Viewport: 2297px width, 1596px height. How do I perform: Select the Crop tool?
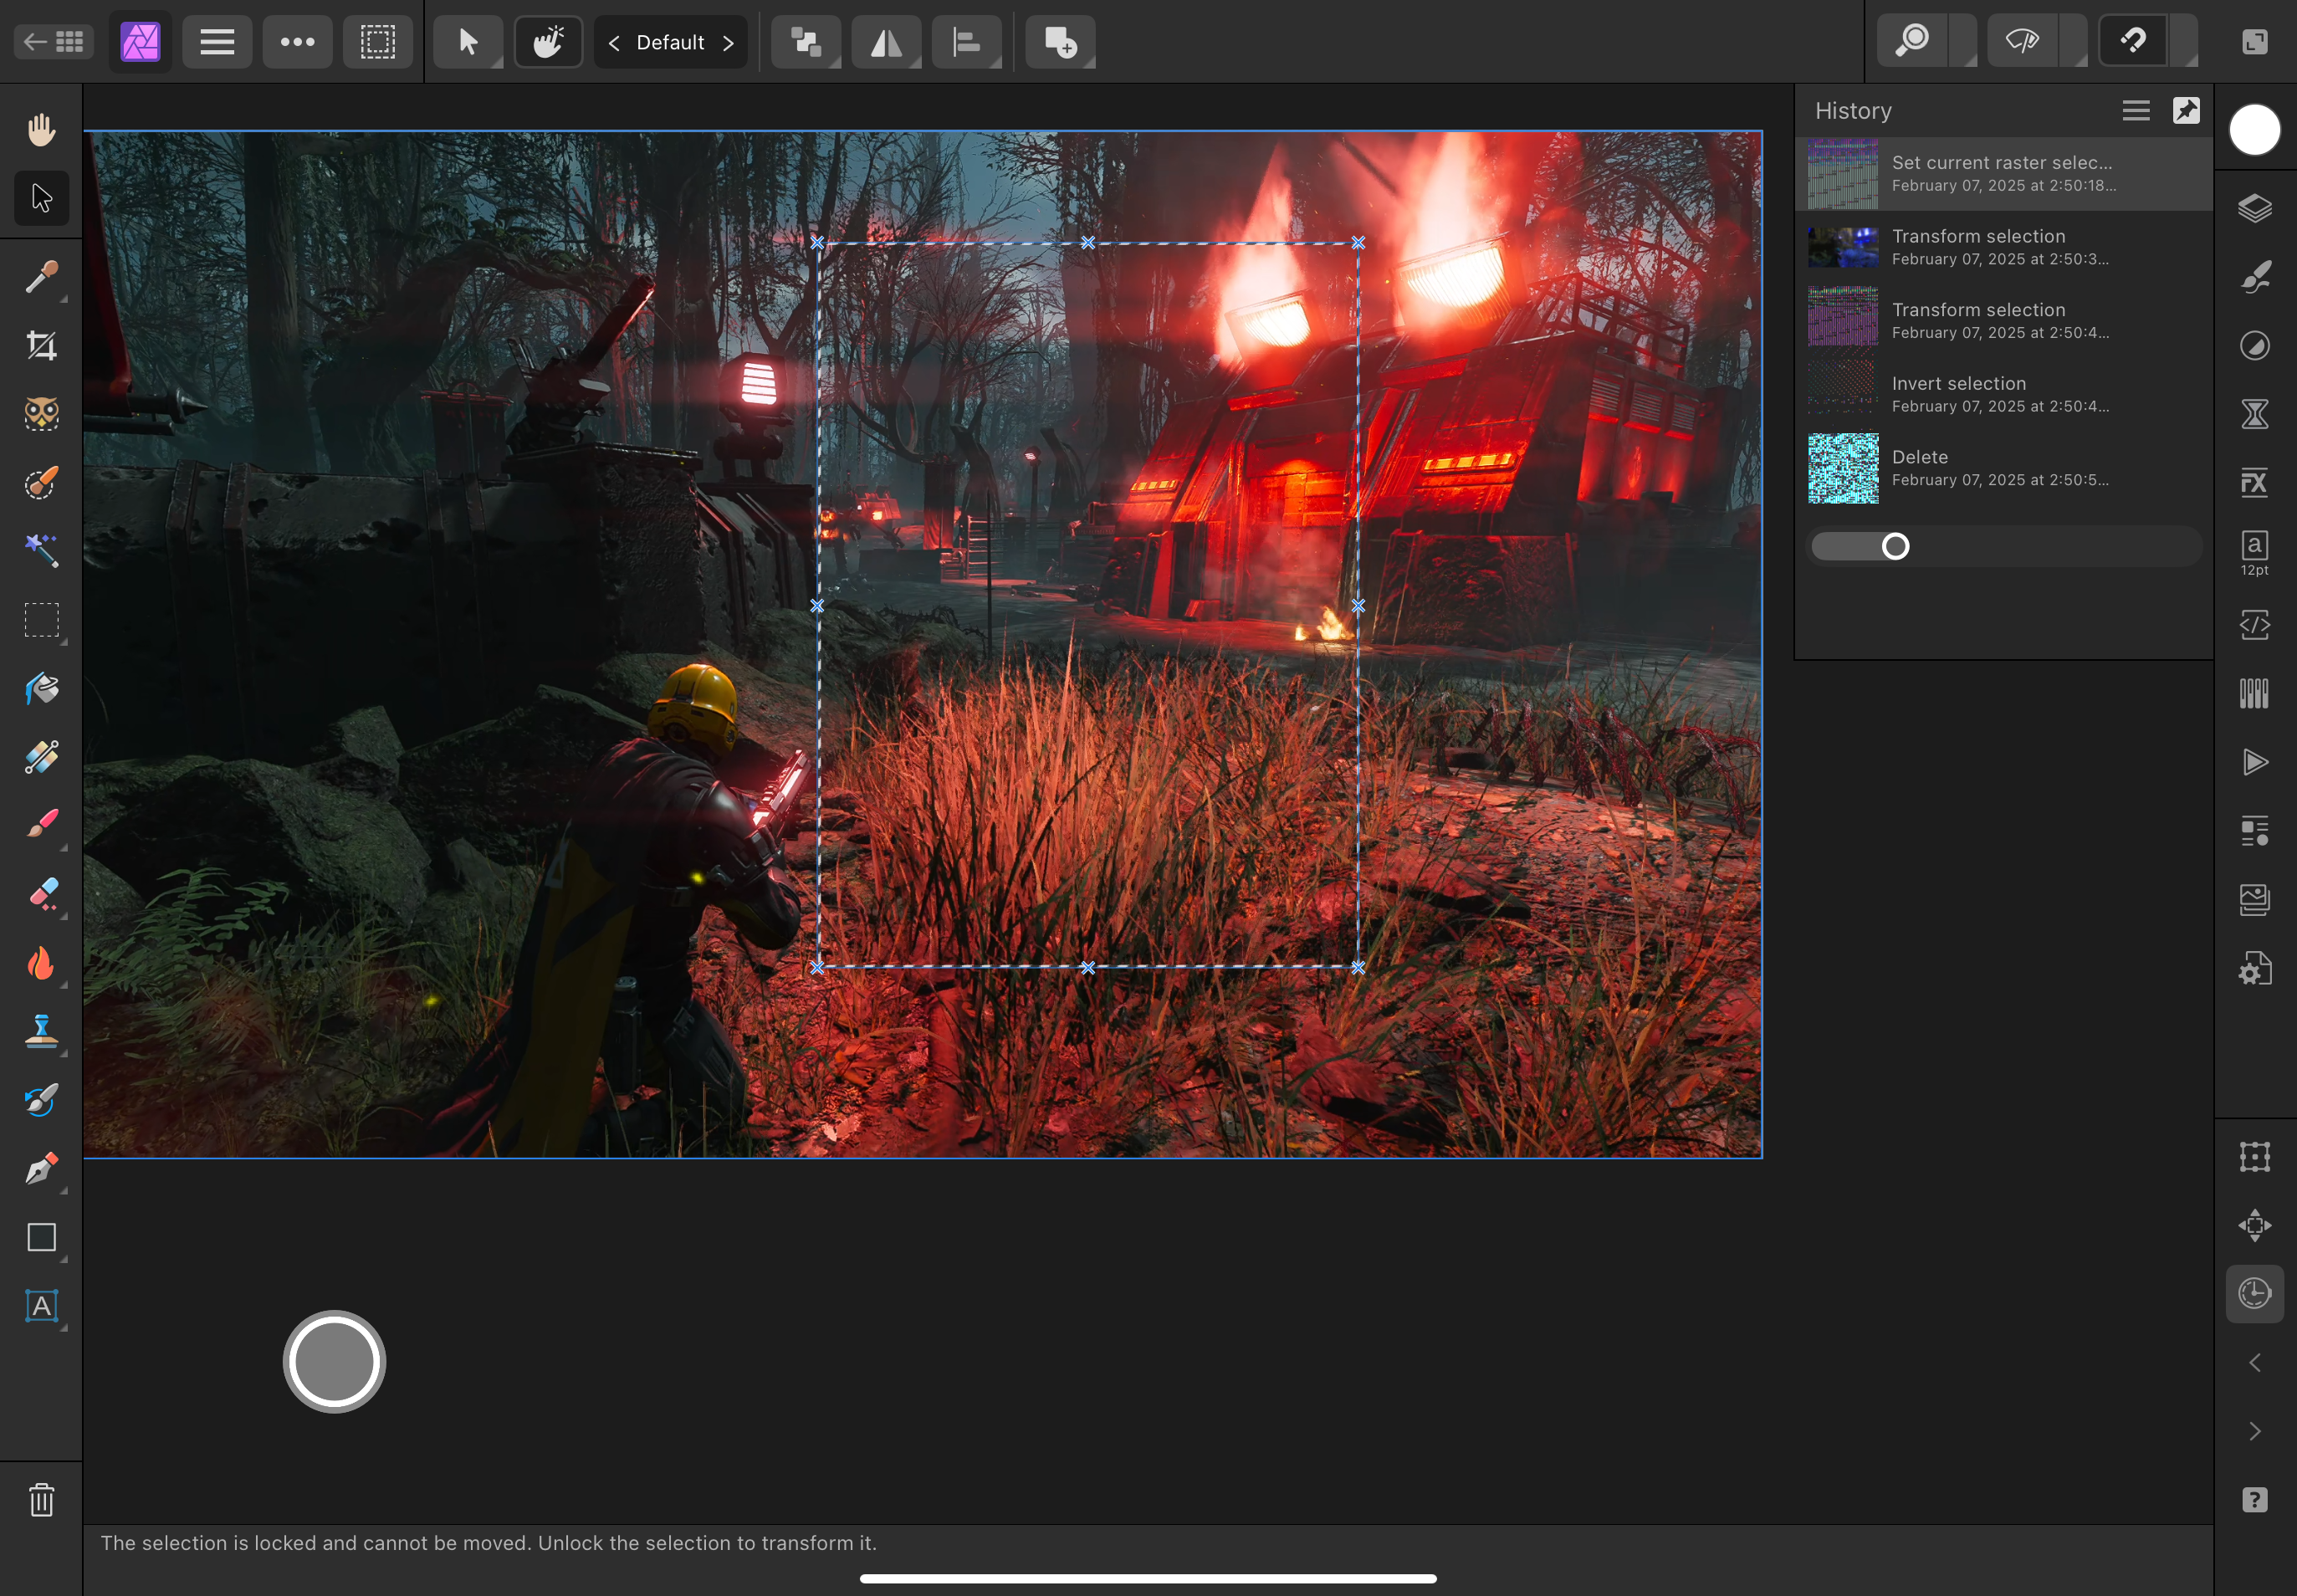click(x=41, y=346)
